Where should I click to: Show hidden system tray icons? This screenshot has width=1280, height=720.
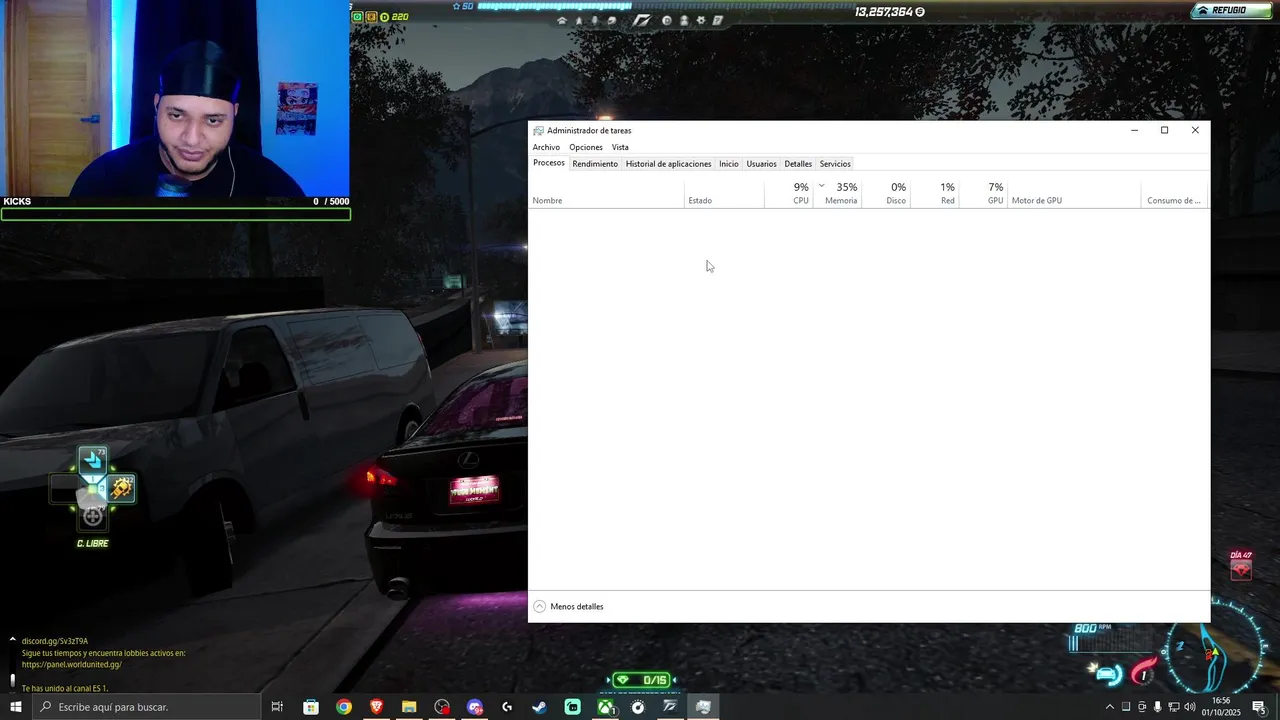tap(1109, 707)
